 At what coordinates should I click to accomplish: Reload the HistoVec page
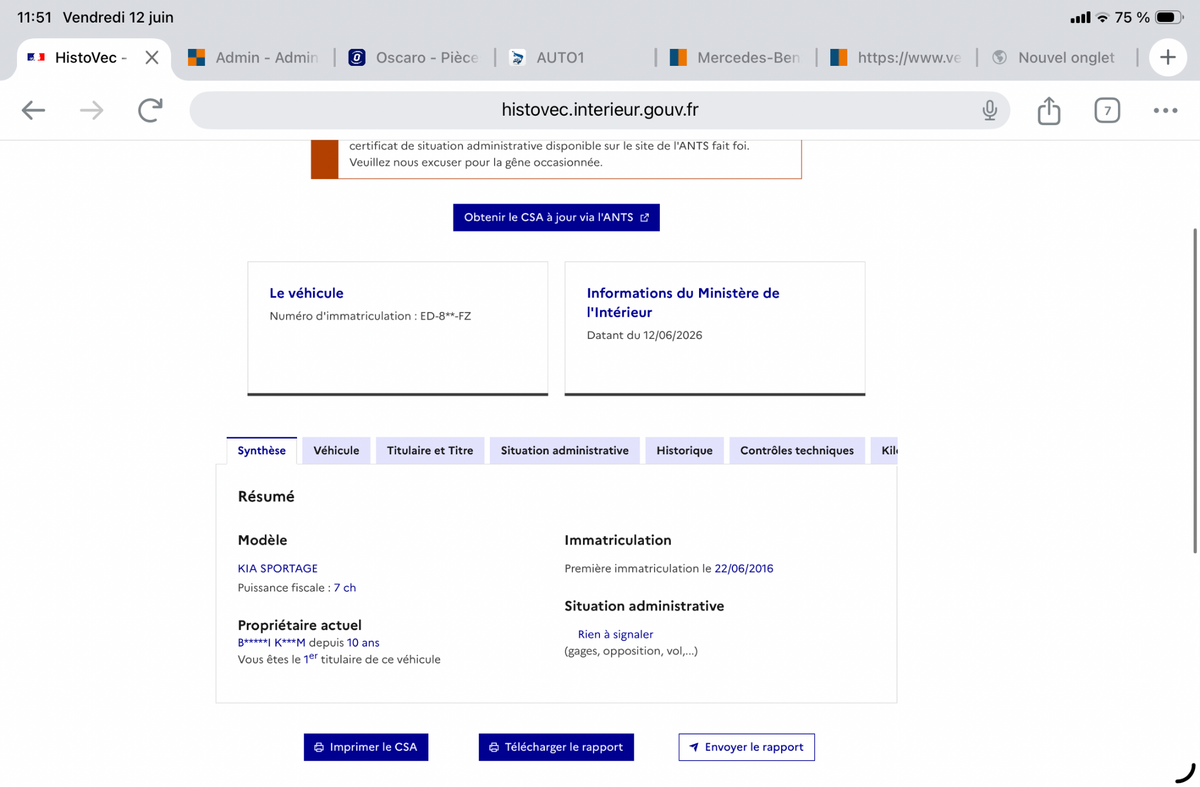[x=150, y=110]
